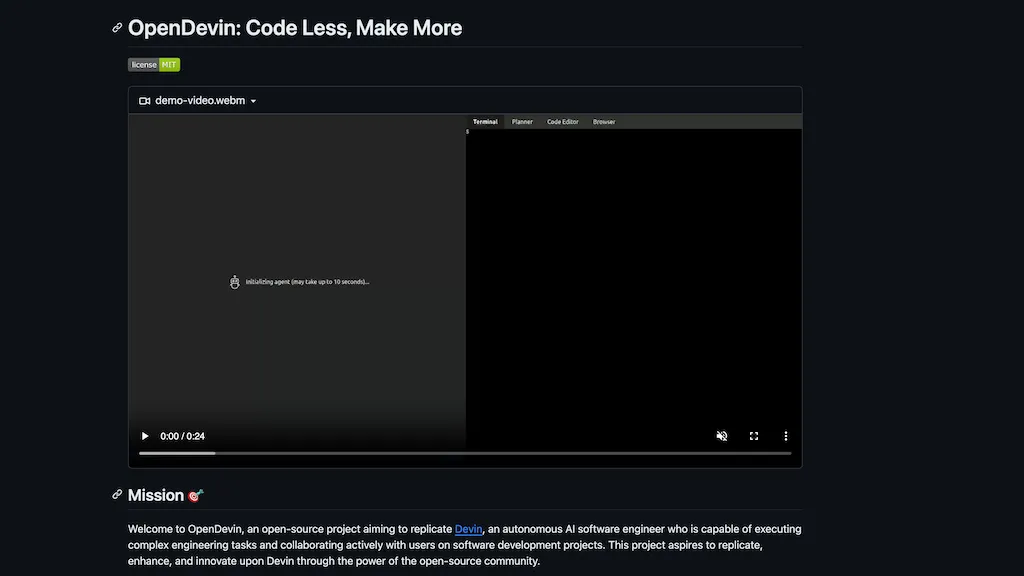The image size is (1024, 576).
Task: Expand the demo-video.webm dropdown caret
Action: 253,101
